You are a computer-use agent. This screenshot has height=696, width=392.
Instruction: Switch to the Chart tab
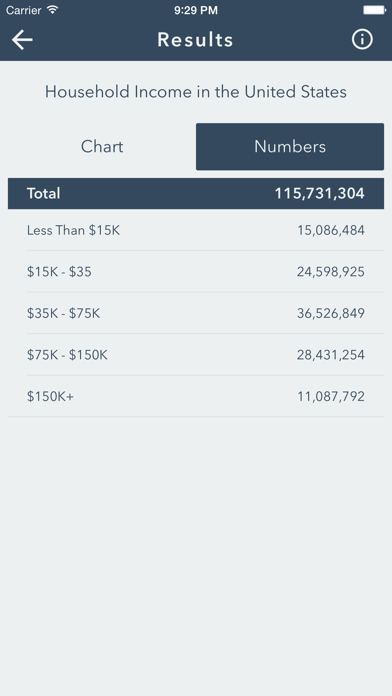[102, 146]
